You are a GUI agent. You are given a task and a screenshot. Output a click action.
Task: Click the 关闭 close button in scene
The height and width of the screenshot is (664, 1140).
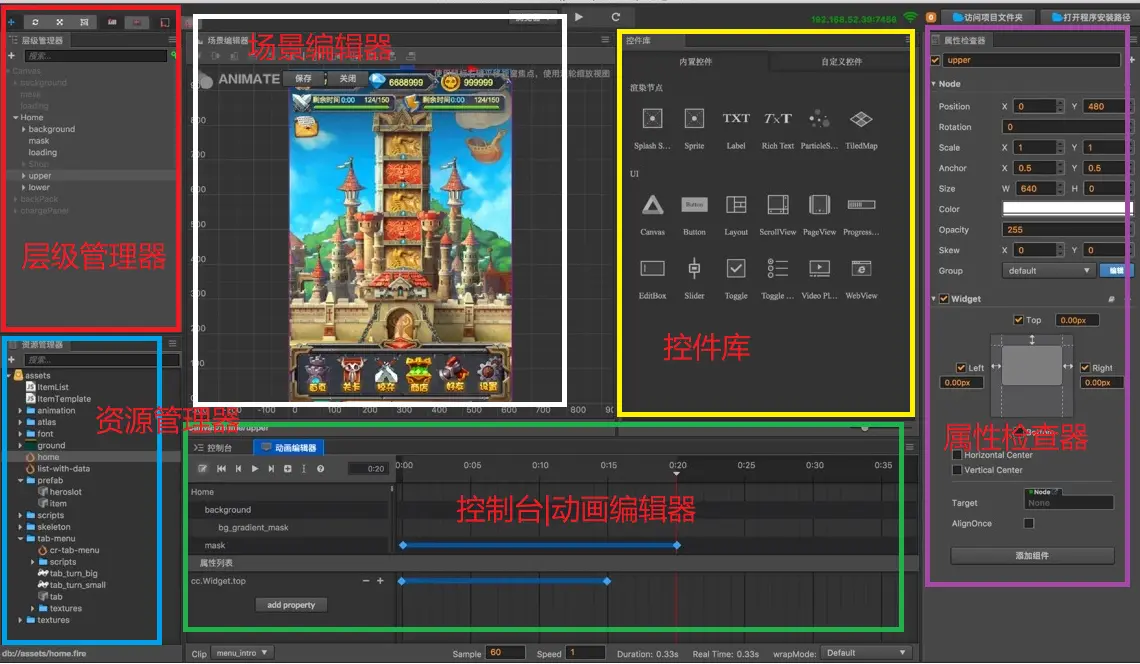(x=348, y=79)
